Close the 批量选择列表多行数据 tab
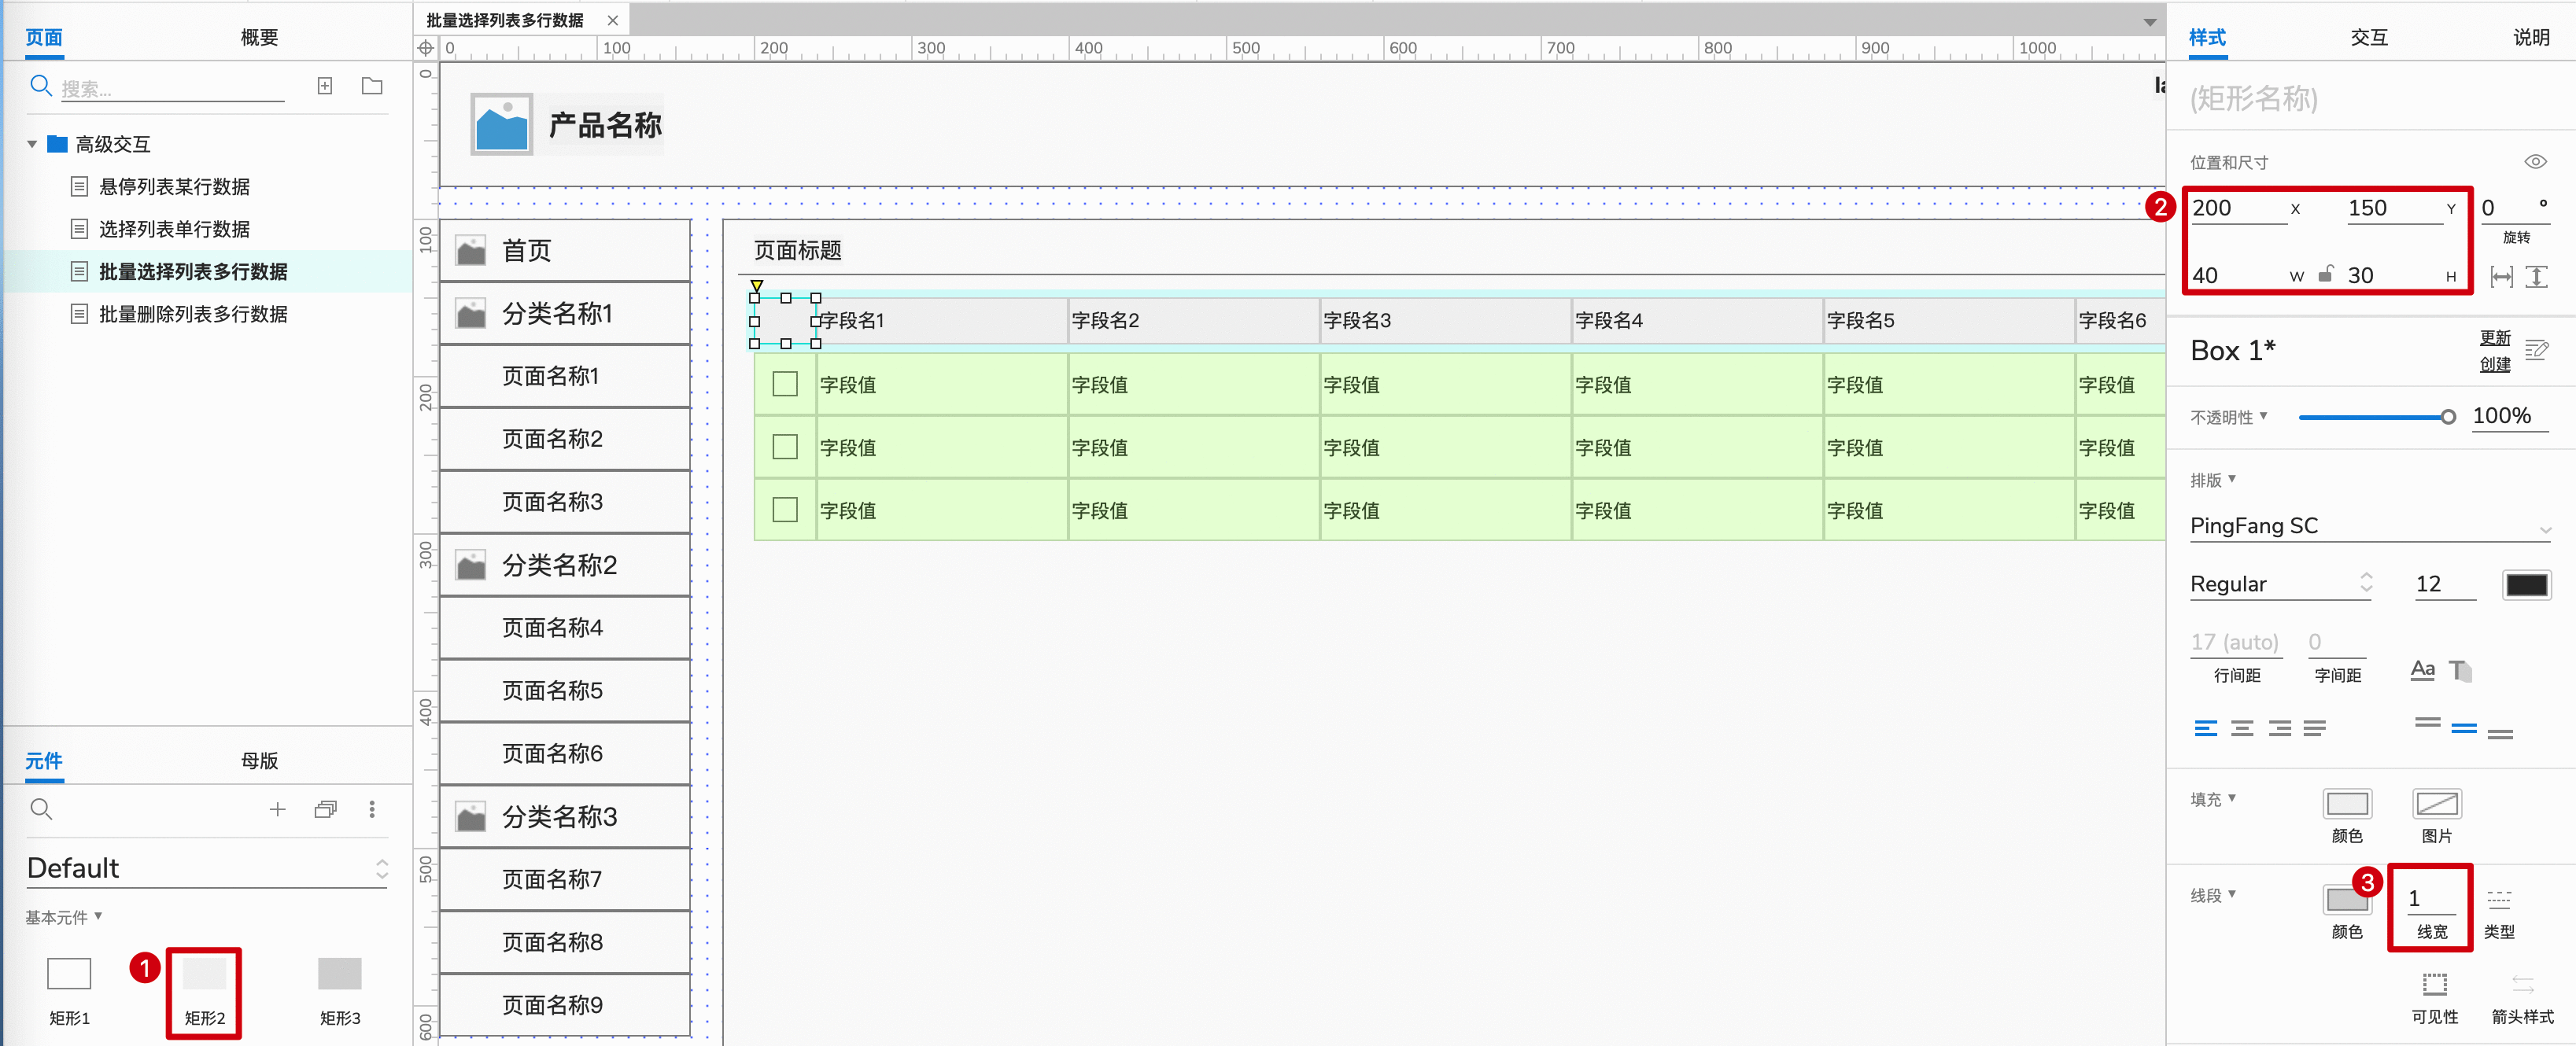2576x1046 pixels. [x=612, y=20]
